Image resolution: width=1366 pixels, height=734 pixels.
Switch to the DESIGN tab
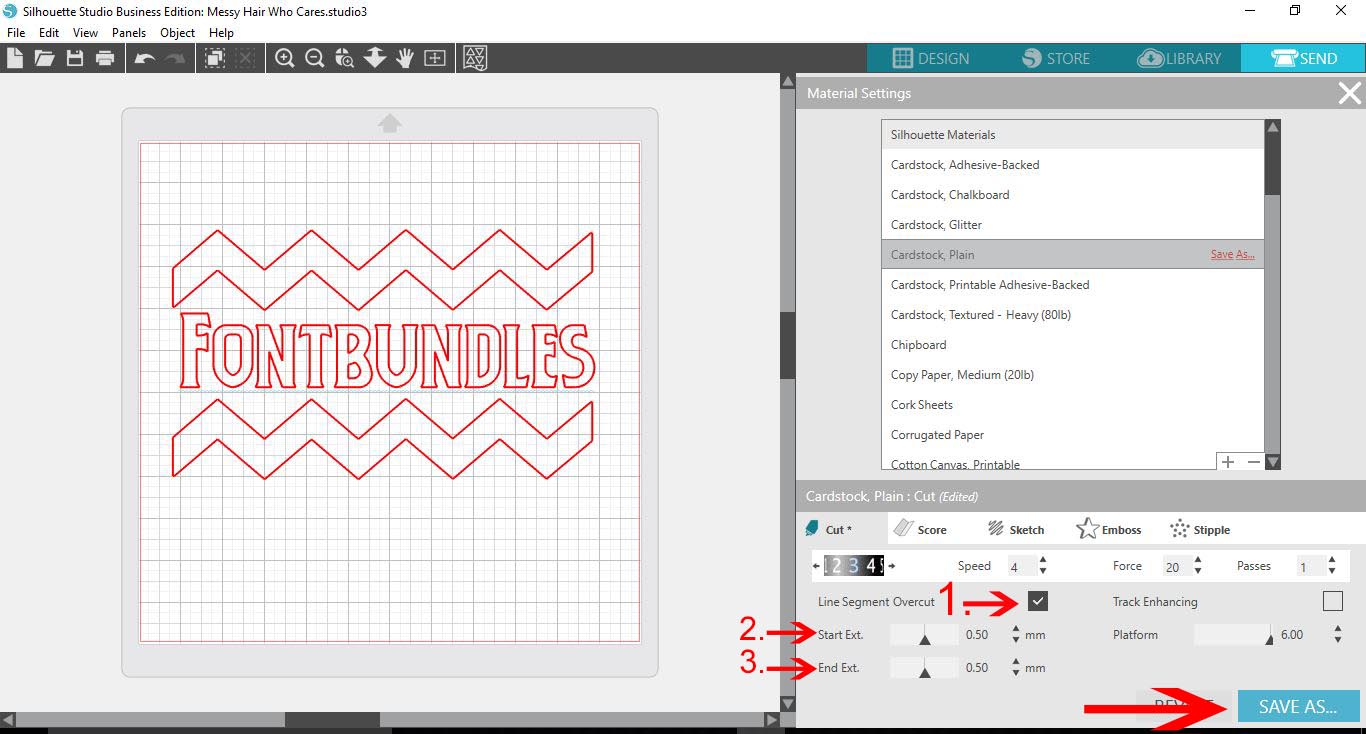929,58
